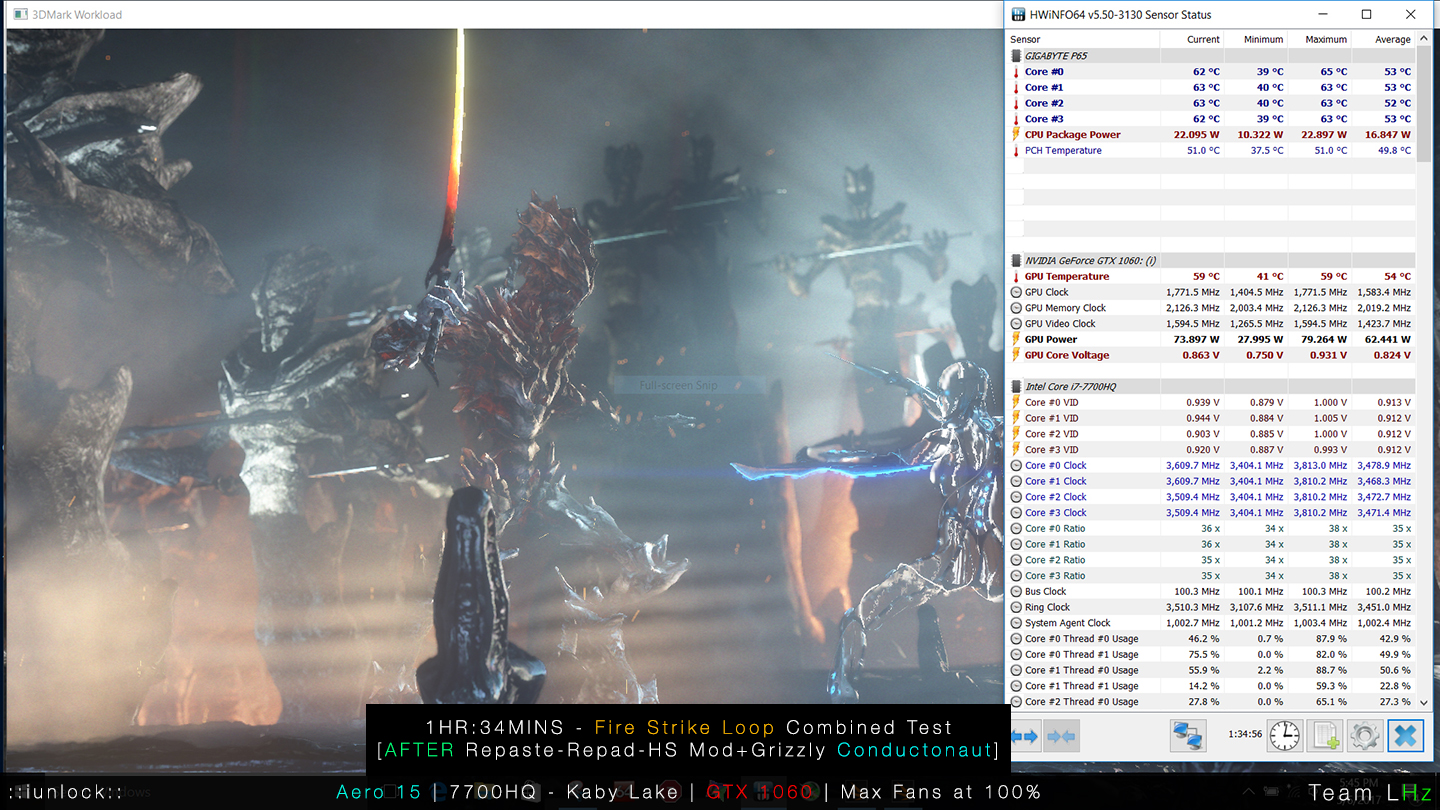Open the remote network monitoring icon

point(1188,737)
